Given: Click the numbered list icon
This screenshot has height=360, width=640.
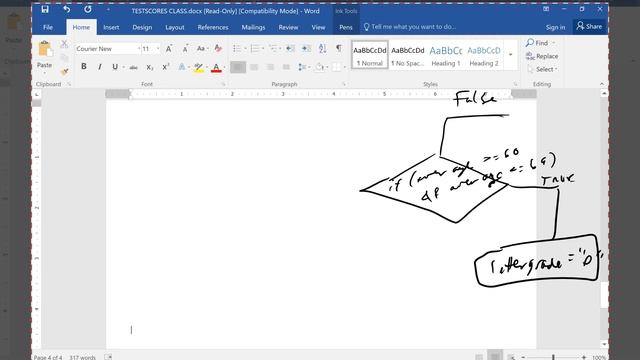Looking at the screenshot, I should point(255,49).
